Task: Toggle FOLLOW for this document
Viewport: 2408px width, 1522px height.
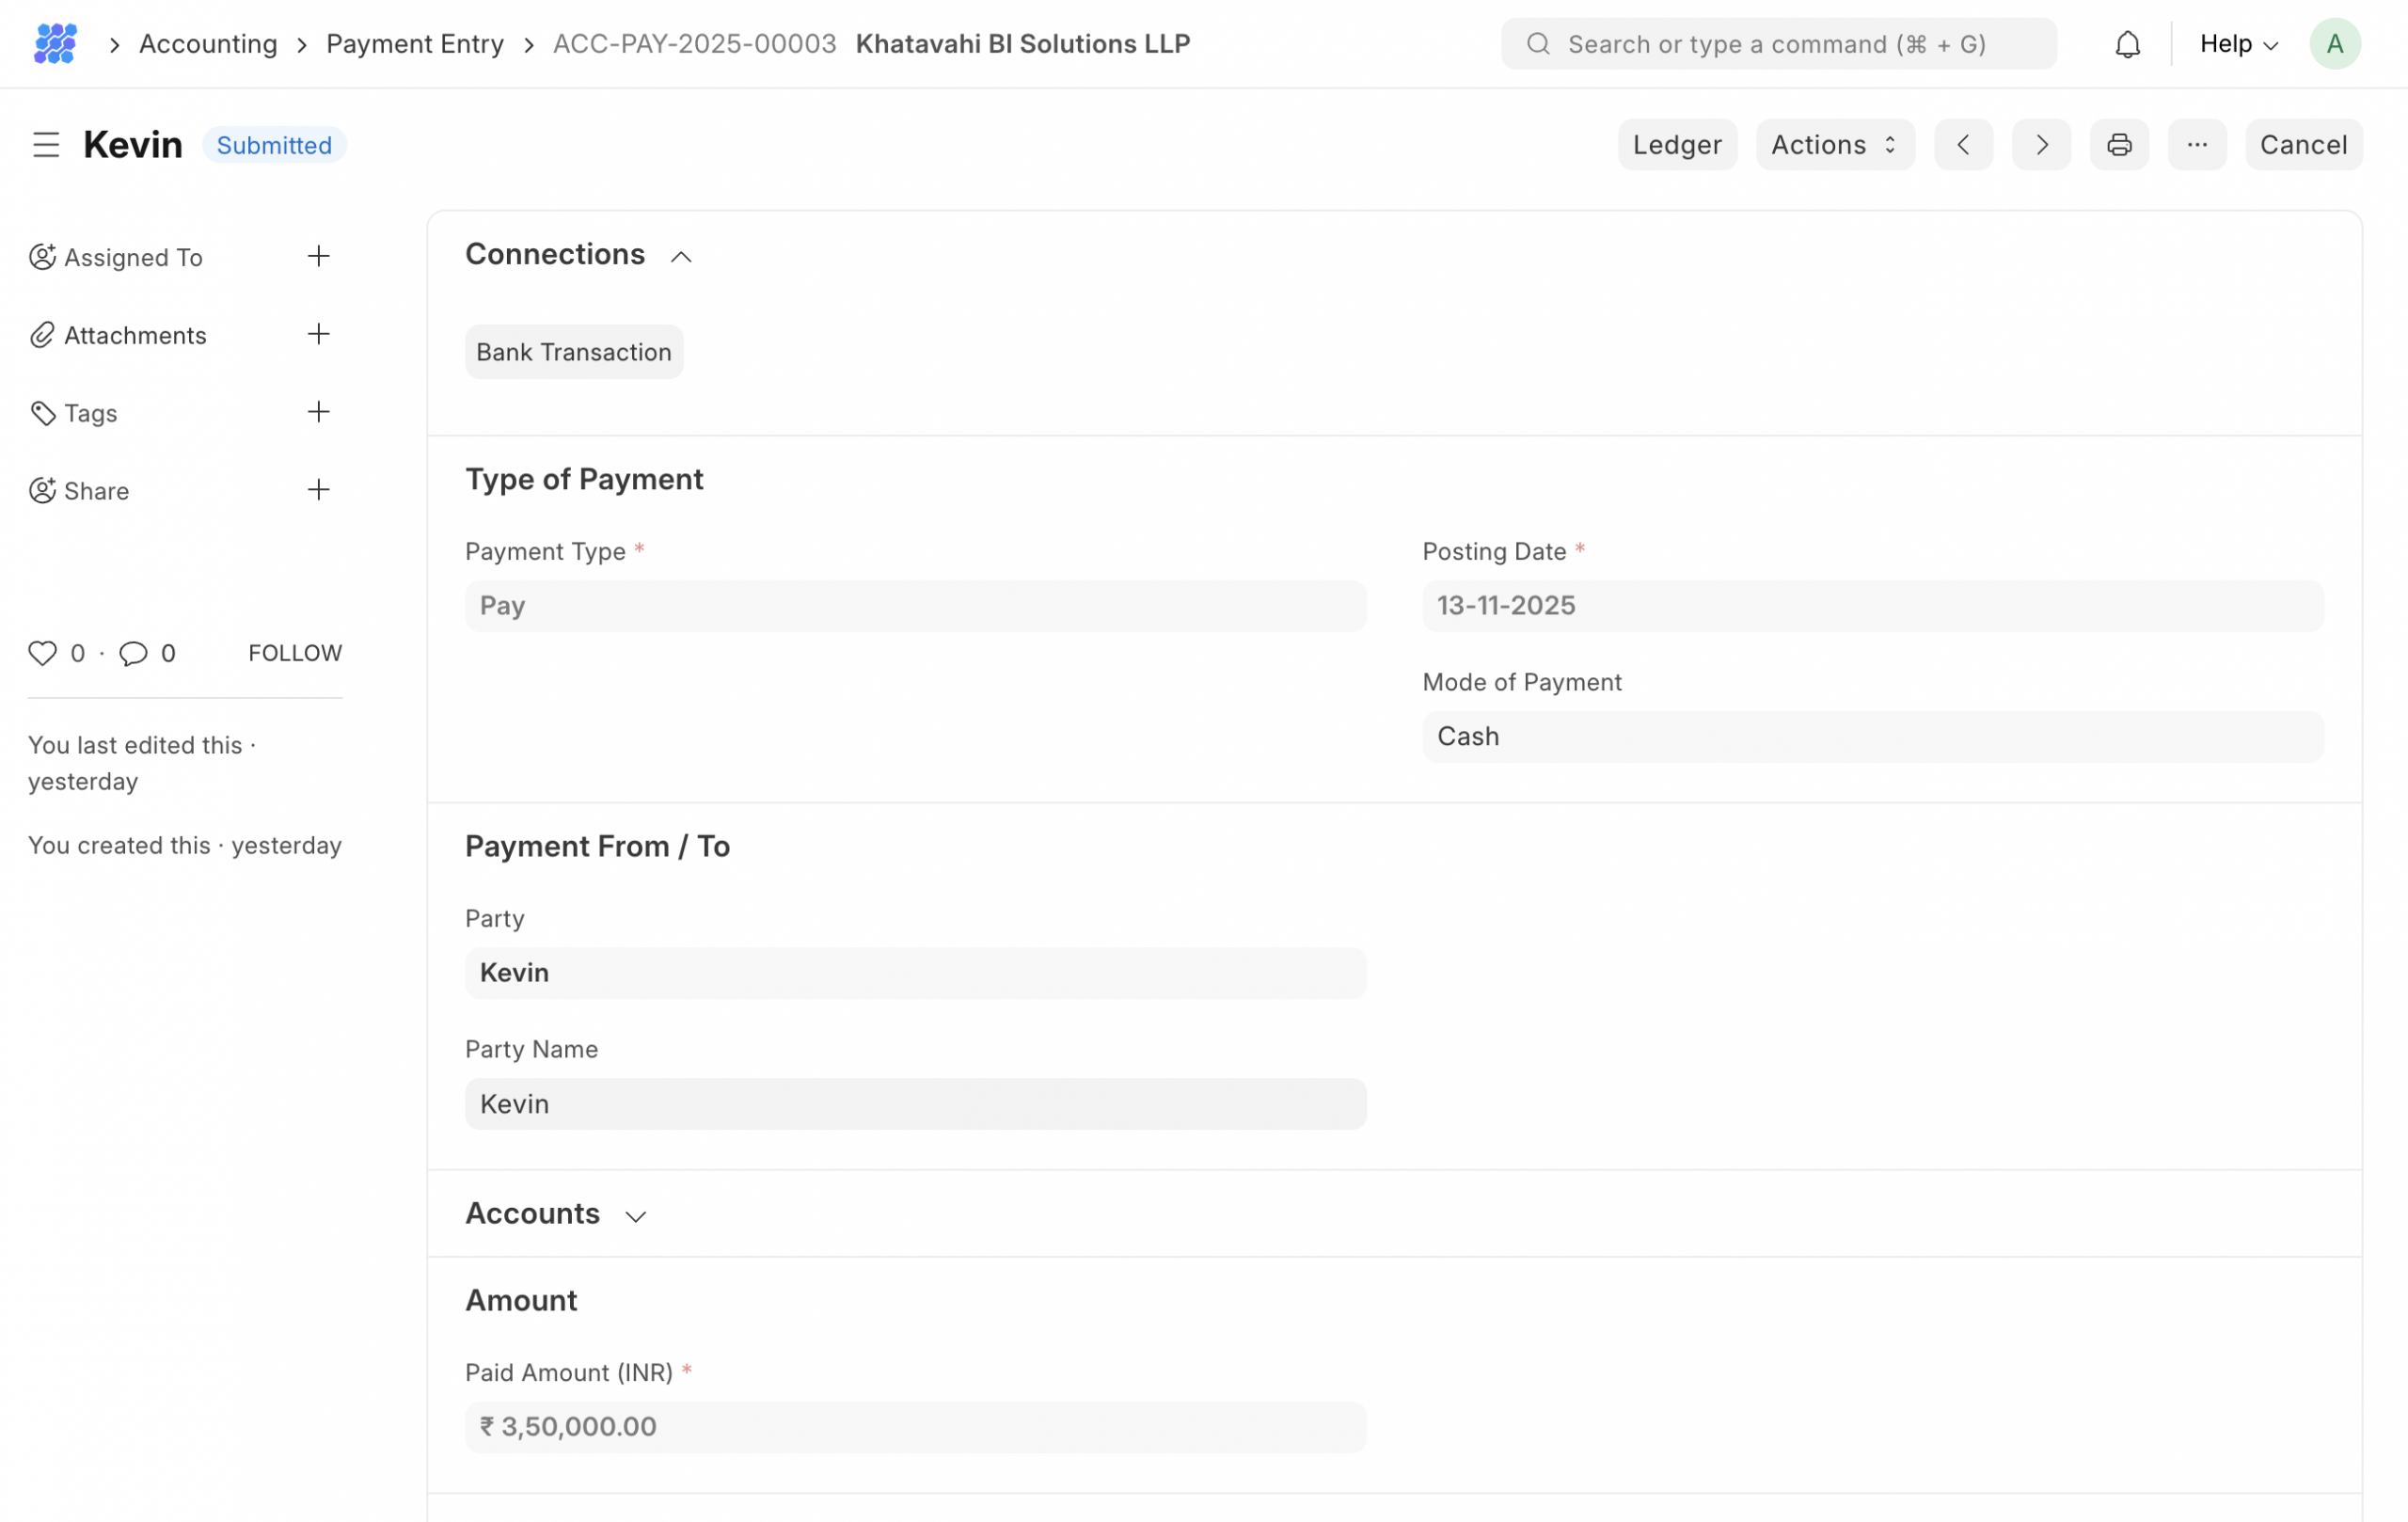Action: tap(295, 653)
